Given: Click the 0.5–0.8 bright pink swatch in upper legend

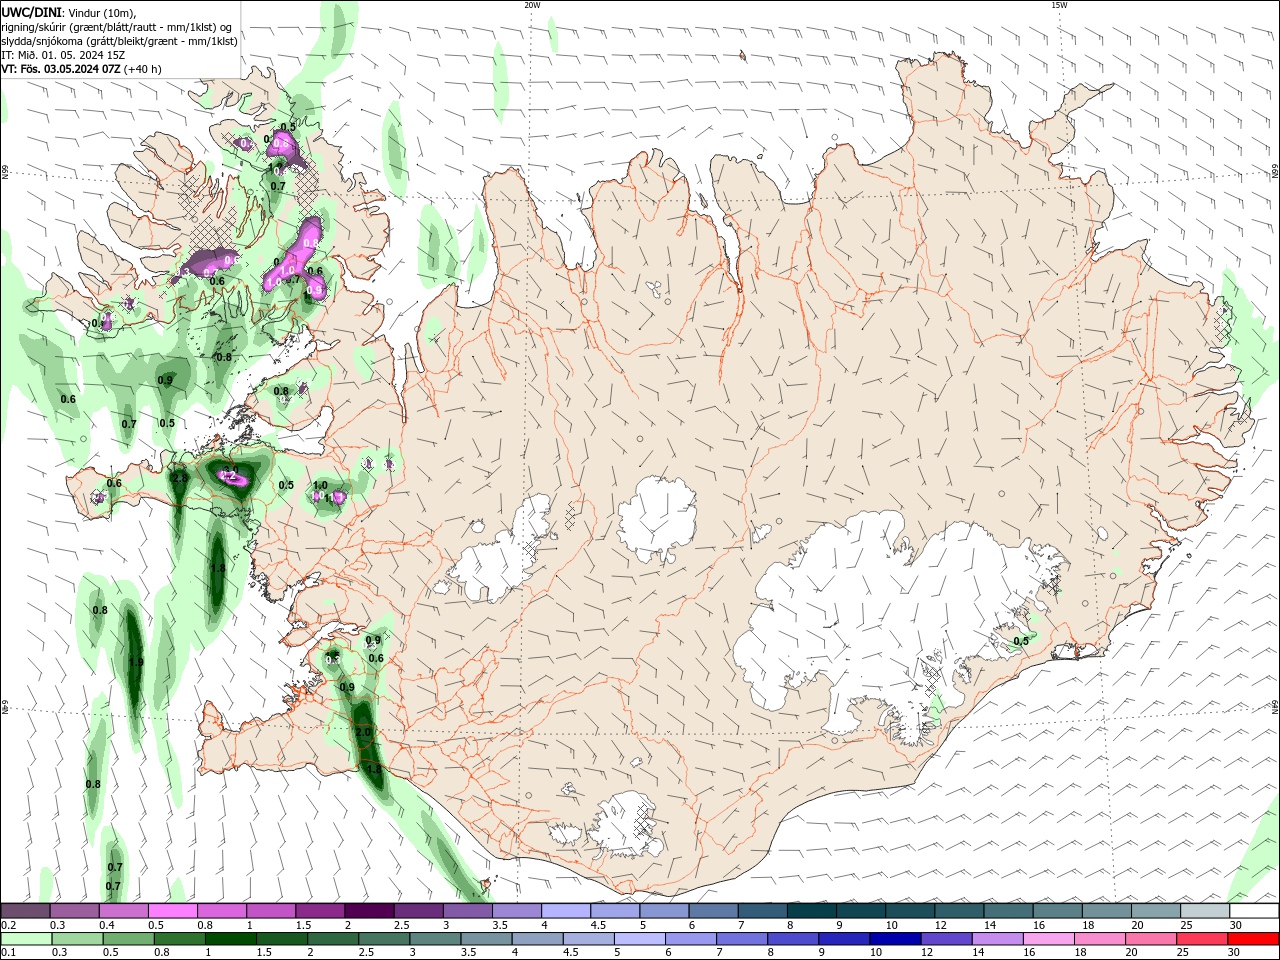Looking at the screenshot, I should pos(172,911).
